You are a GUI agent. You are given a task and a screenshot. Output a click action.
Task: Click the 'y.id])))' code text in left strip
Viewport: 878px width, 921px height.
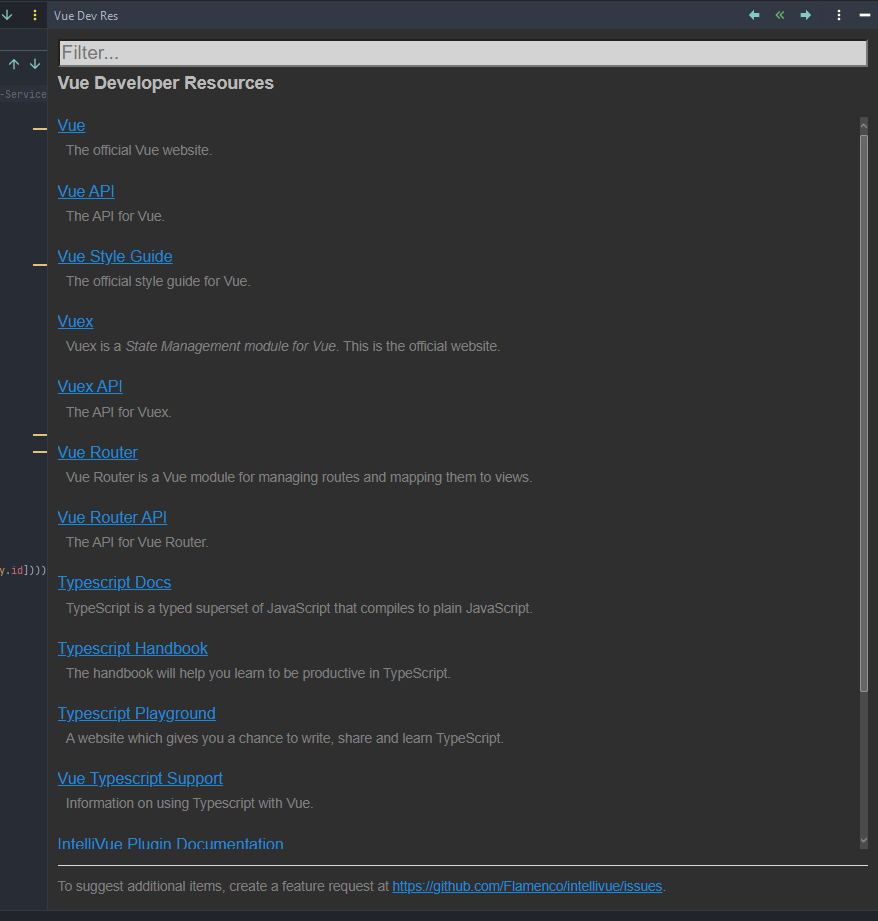click(x=23, y=570)
